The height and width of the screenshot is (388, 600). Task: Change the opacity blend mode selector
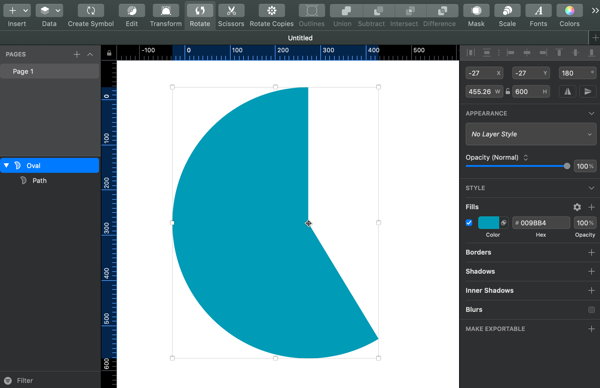[x=526, y=158]
